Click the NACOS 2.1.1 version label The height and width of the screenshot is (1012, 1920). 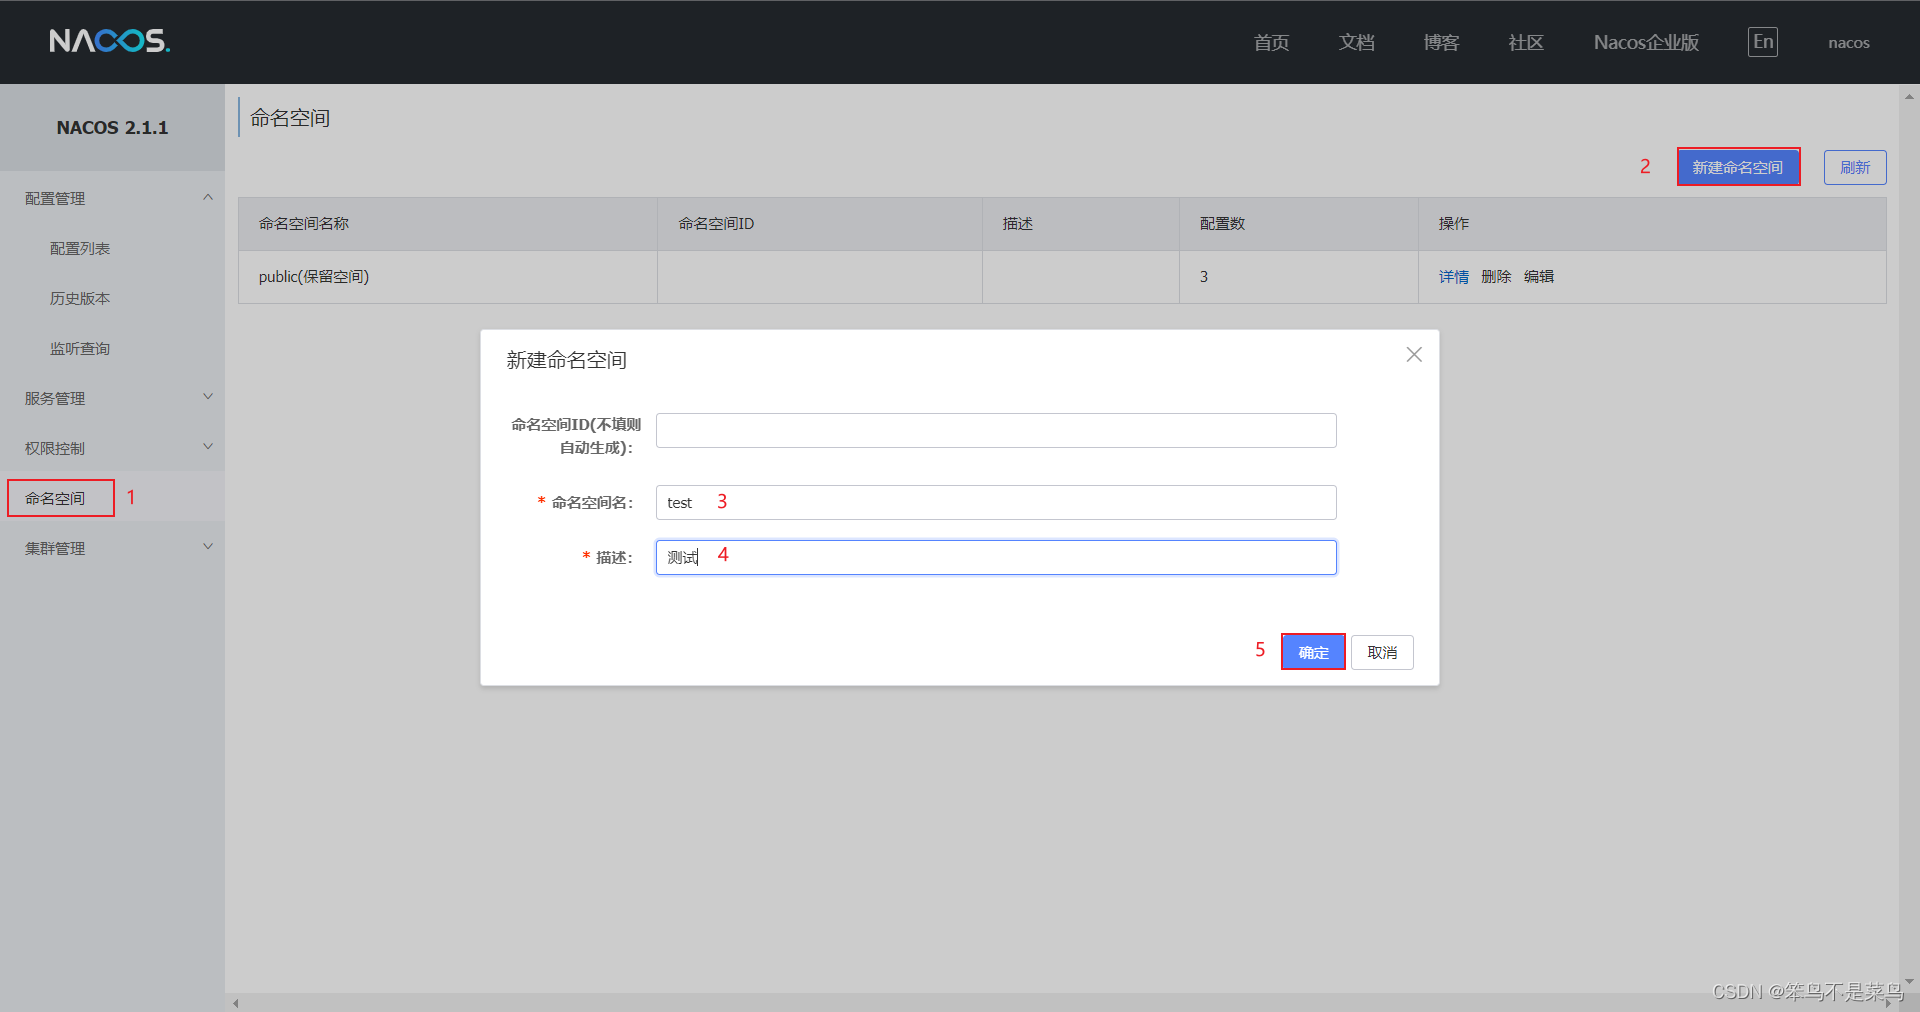coord(112,128)
